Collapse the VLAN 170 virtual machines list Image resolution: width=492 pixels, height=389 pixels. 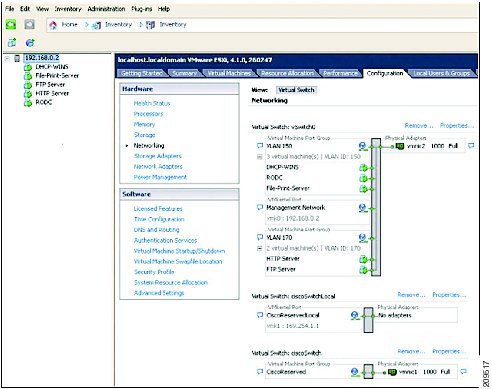point(260,248)
